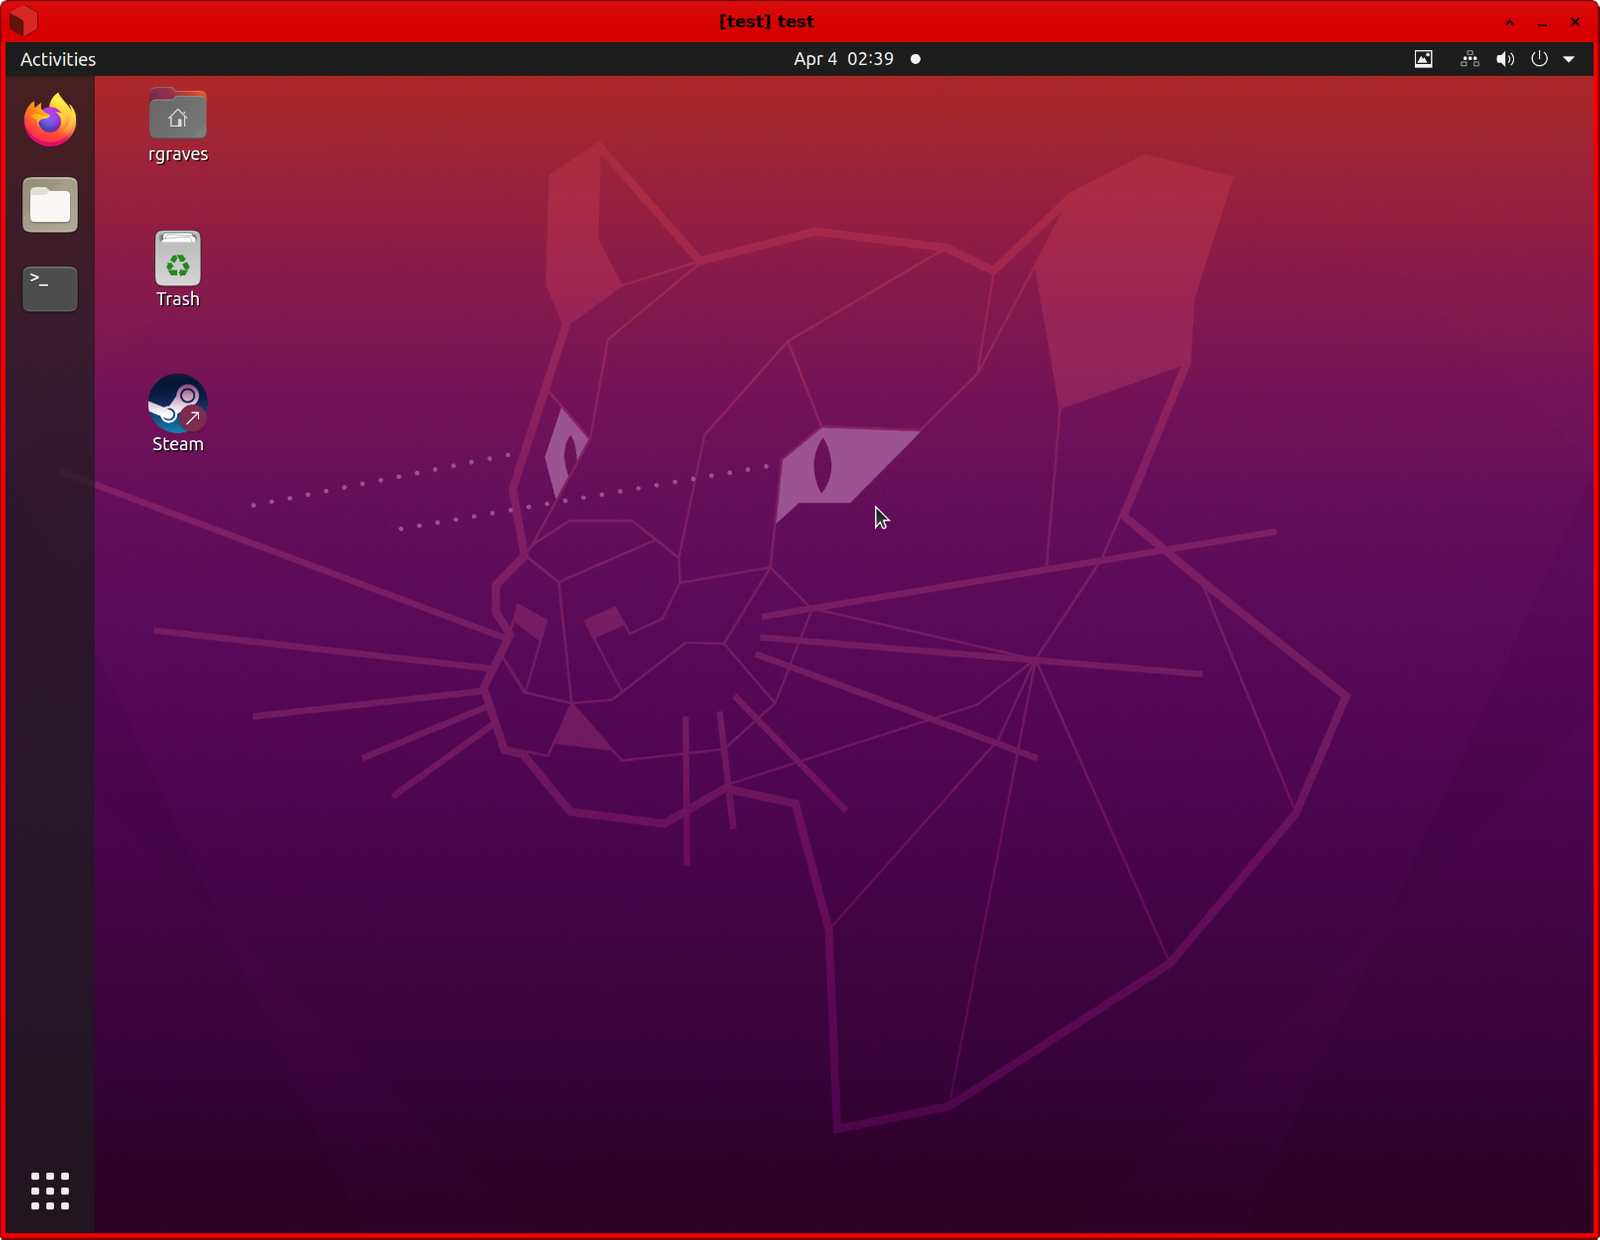Open window menu via red cube icon
1600x1240 pixels.
(x=23, y=21)
